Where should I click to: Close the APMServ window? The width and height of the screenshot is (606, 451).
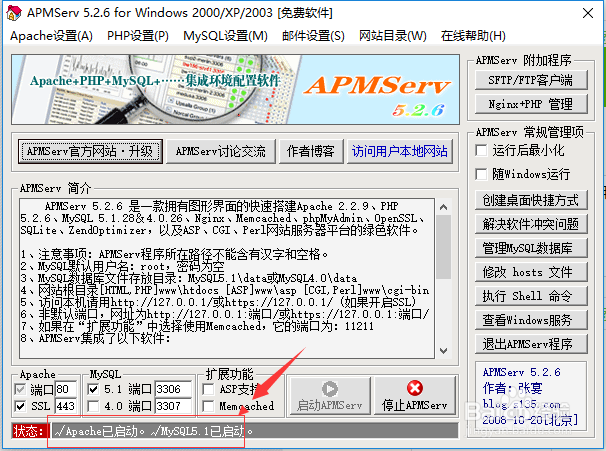[x=588, y=13]
